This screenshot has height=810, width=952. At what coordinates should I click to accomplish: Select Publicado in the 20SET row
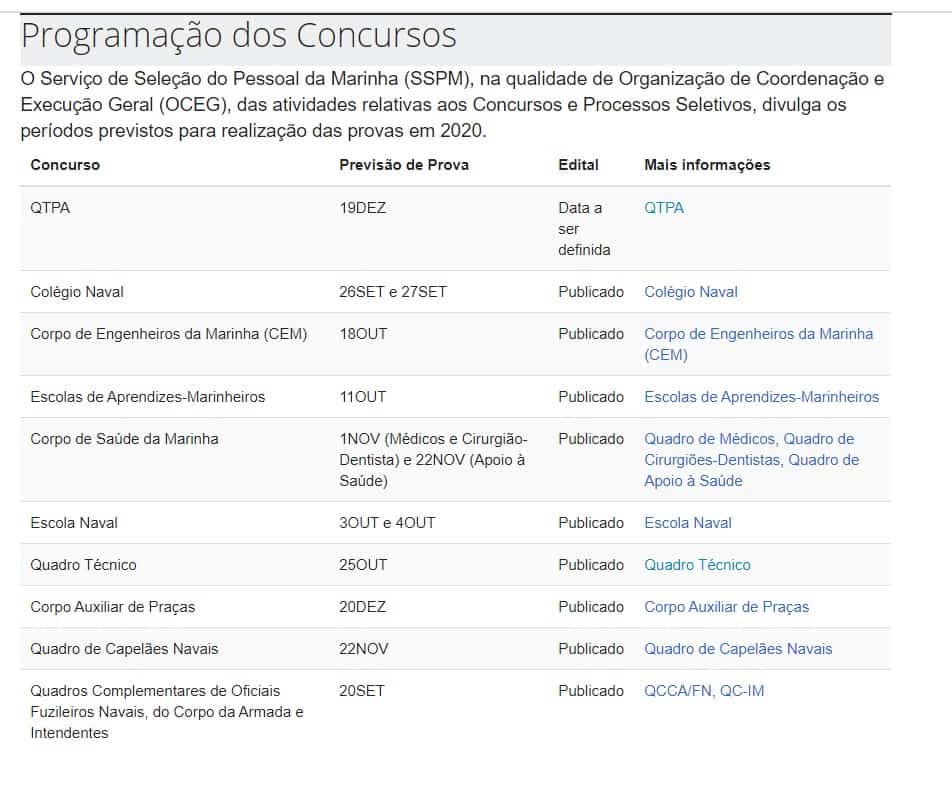(591, 690)
